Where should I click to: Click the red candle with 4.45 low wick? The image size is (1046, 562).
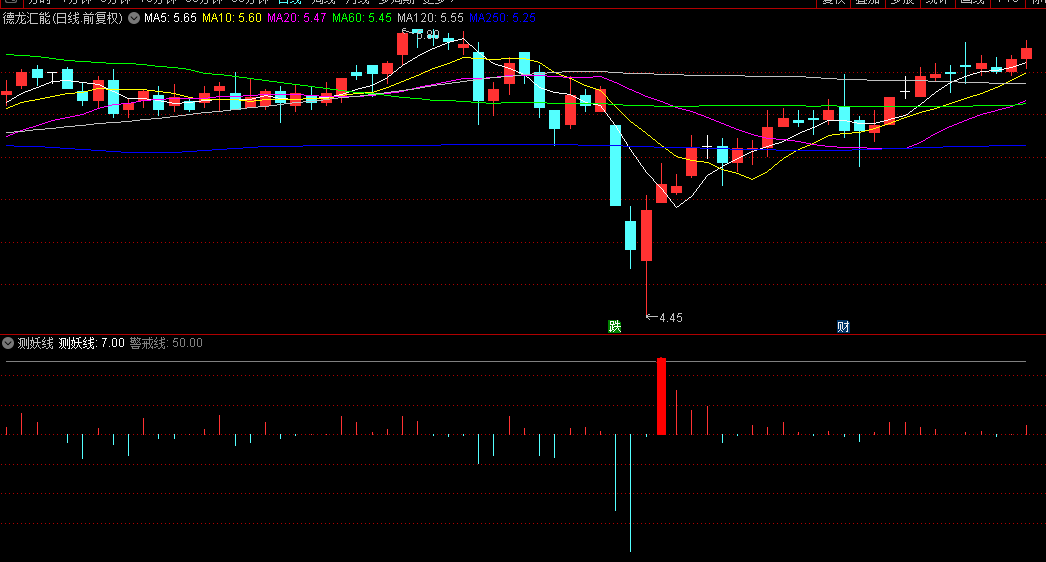tap(646, 236)
